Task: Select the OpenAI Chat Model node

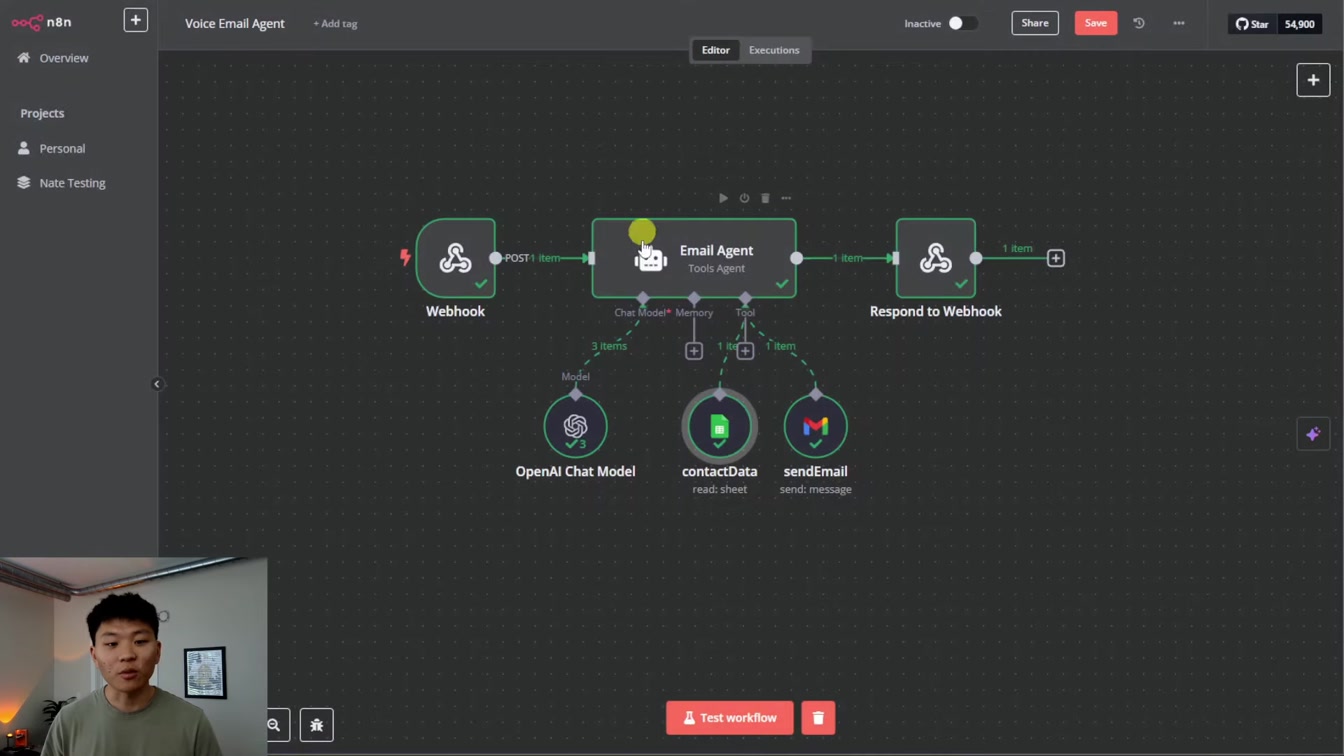Action: pos(575,426)
